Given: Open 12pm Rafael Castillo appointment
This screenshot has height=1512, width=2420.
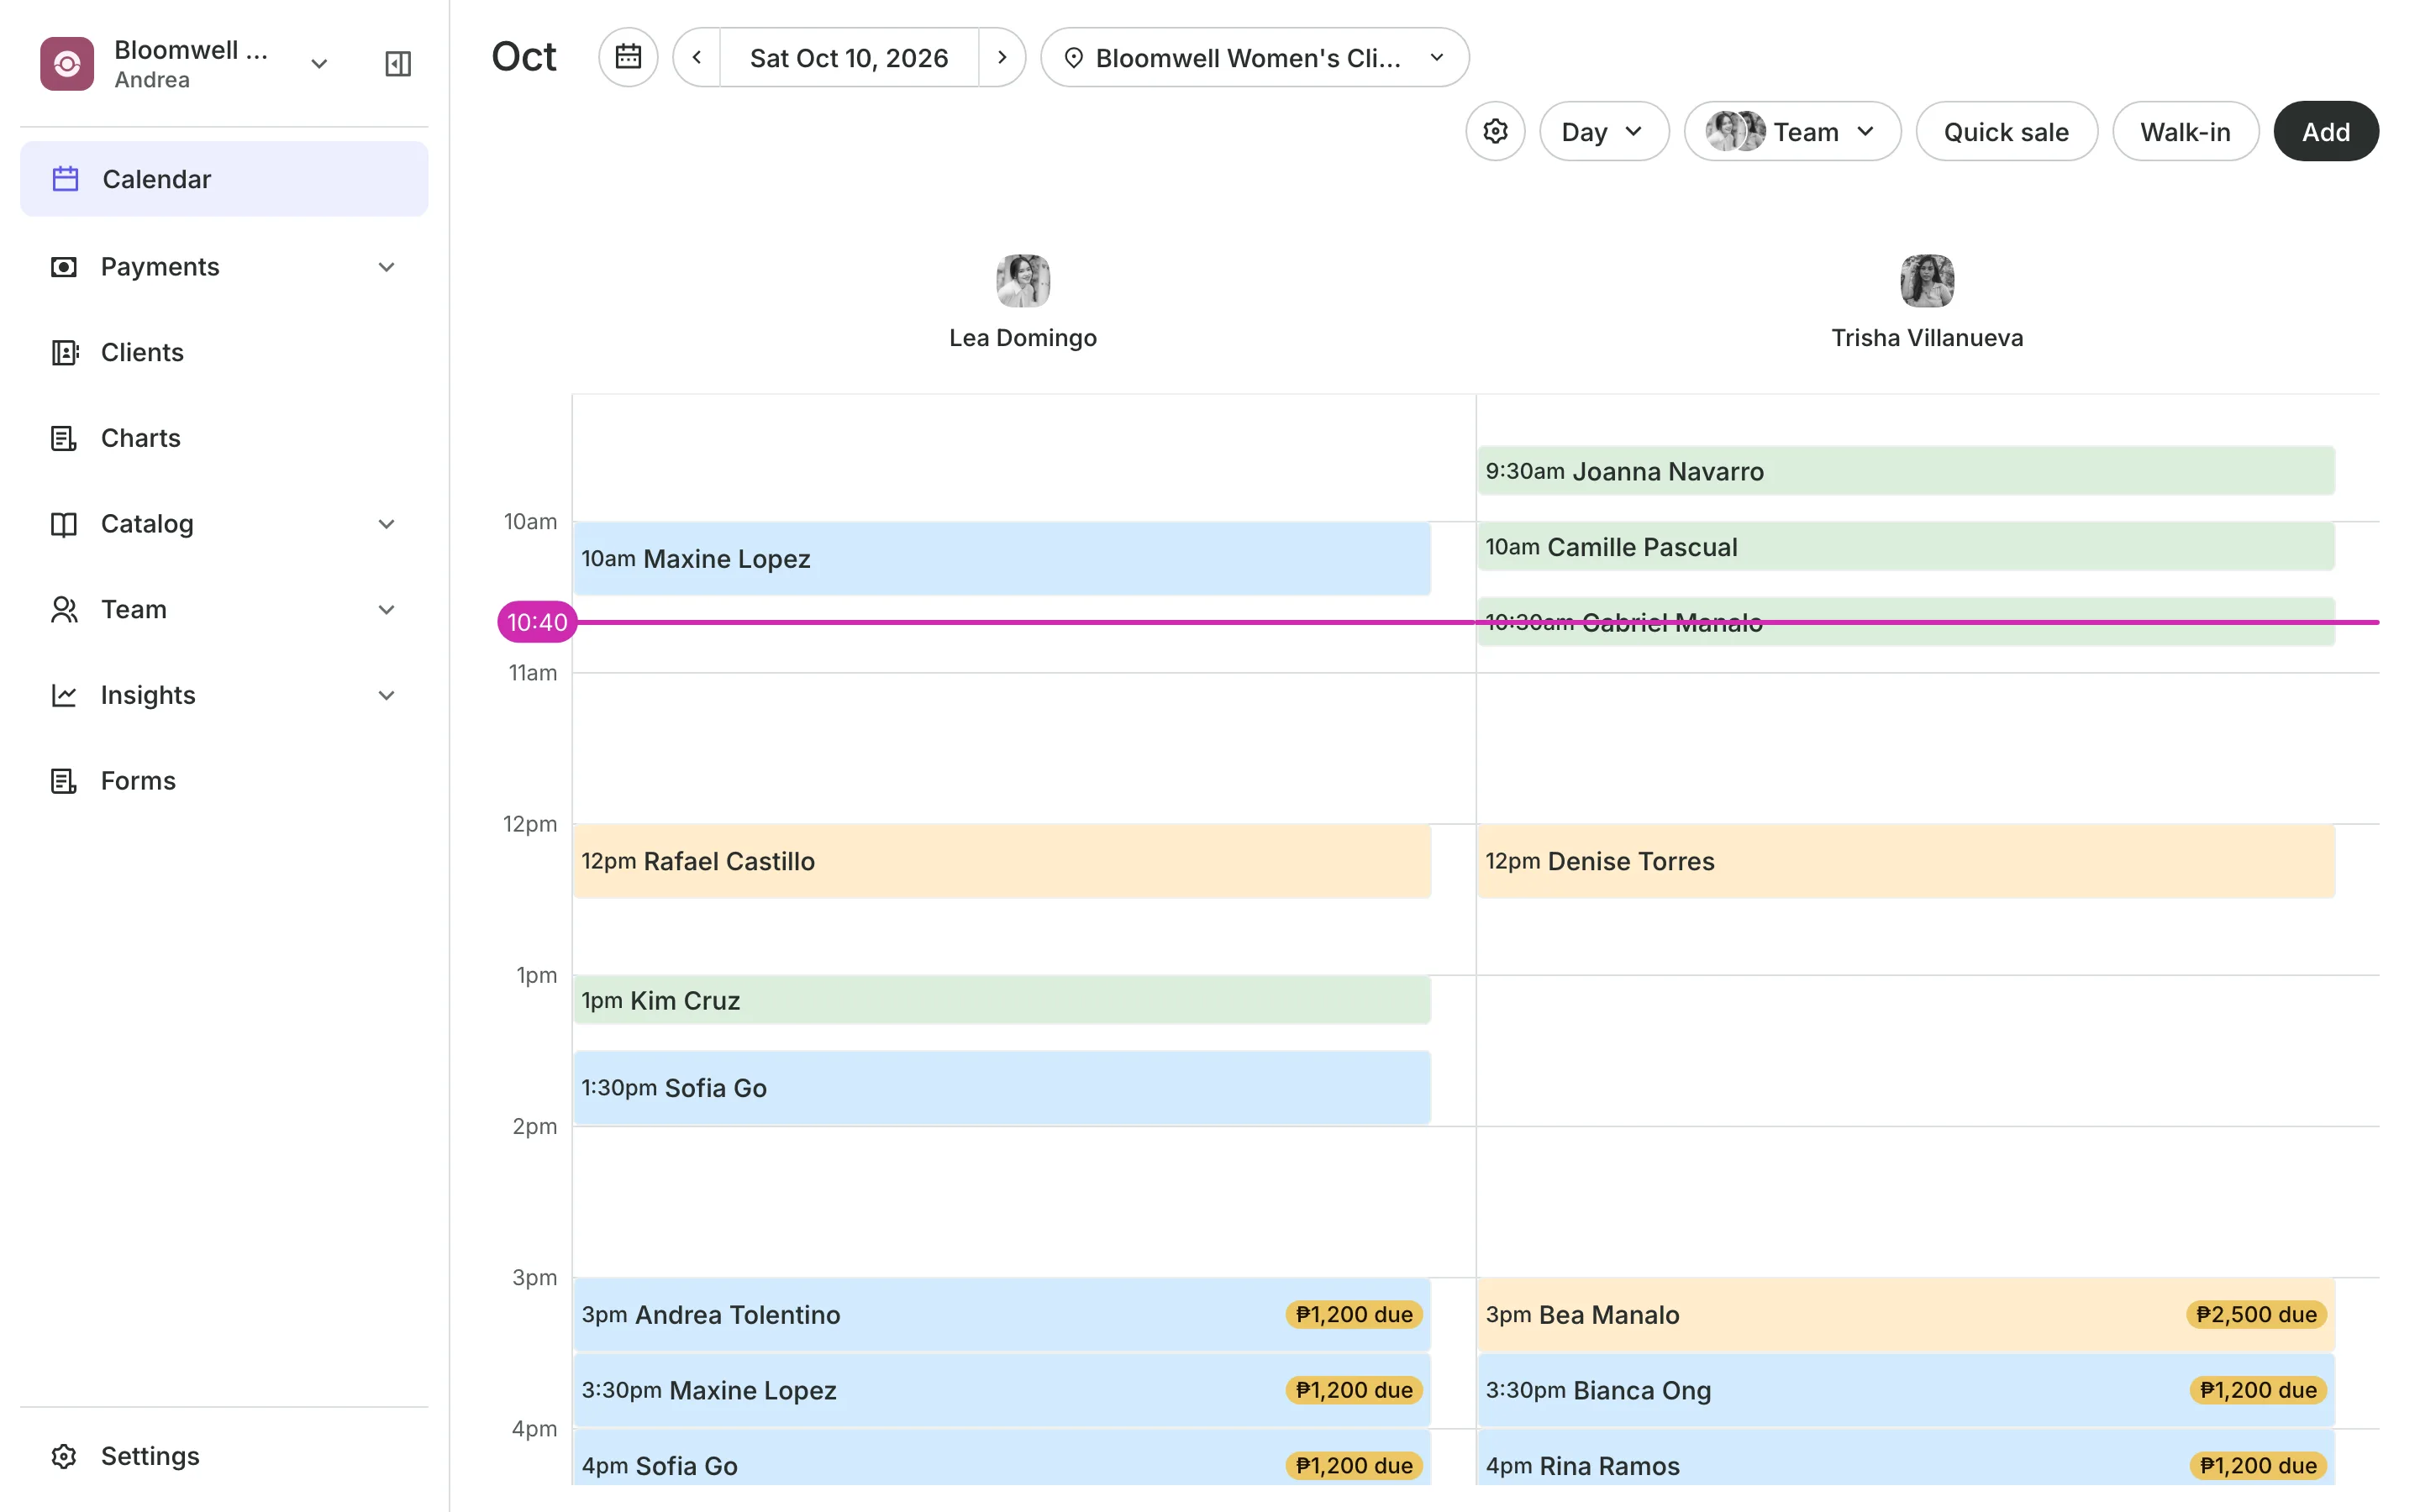Looking at the screenshot, I should click(x=1002, y=861).
